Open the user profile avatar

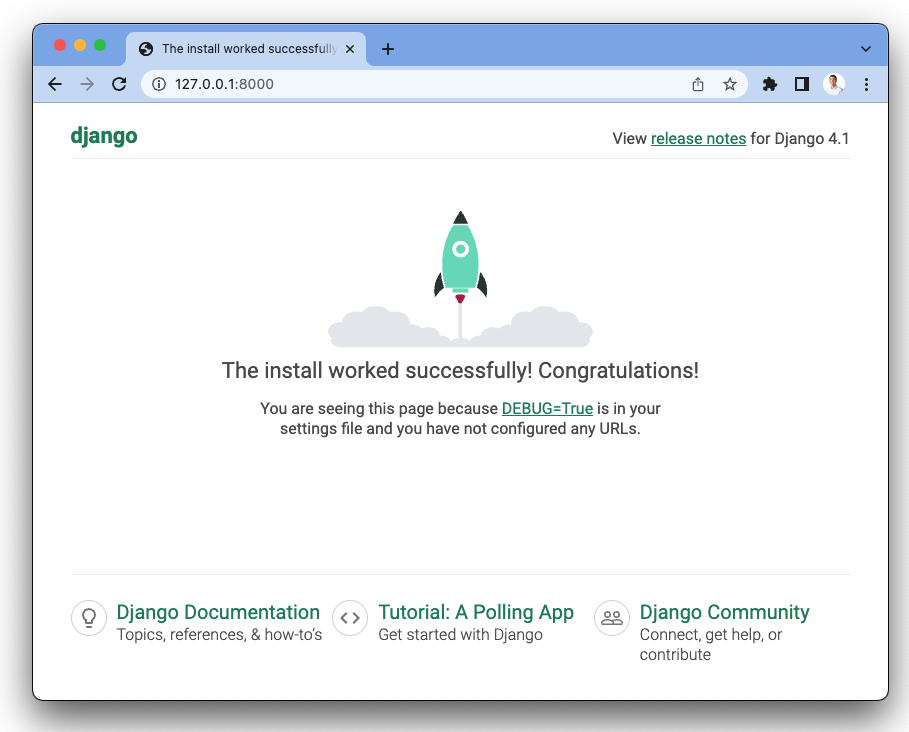click(834, 85)
